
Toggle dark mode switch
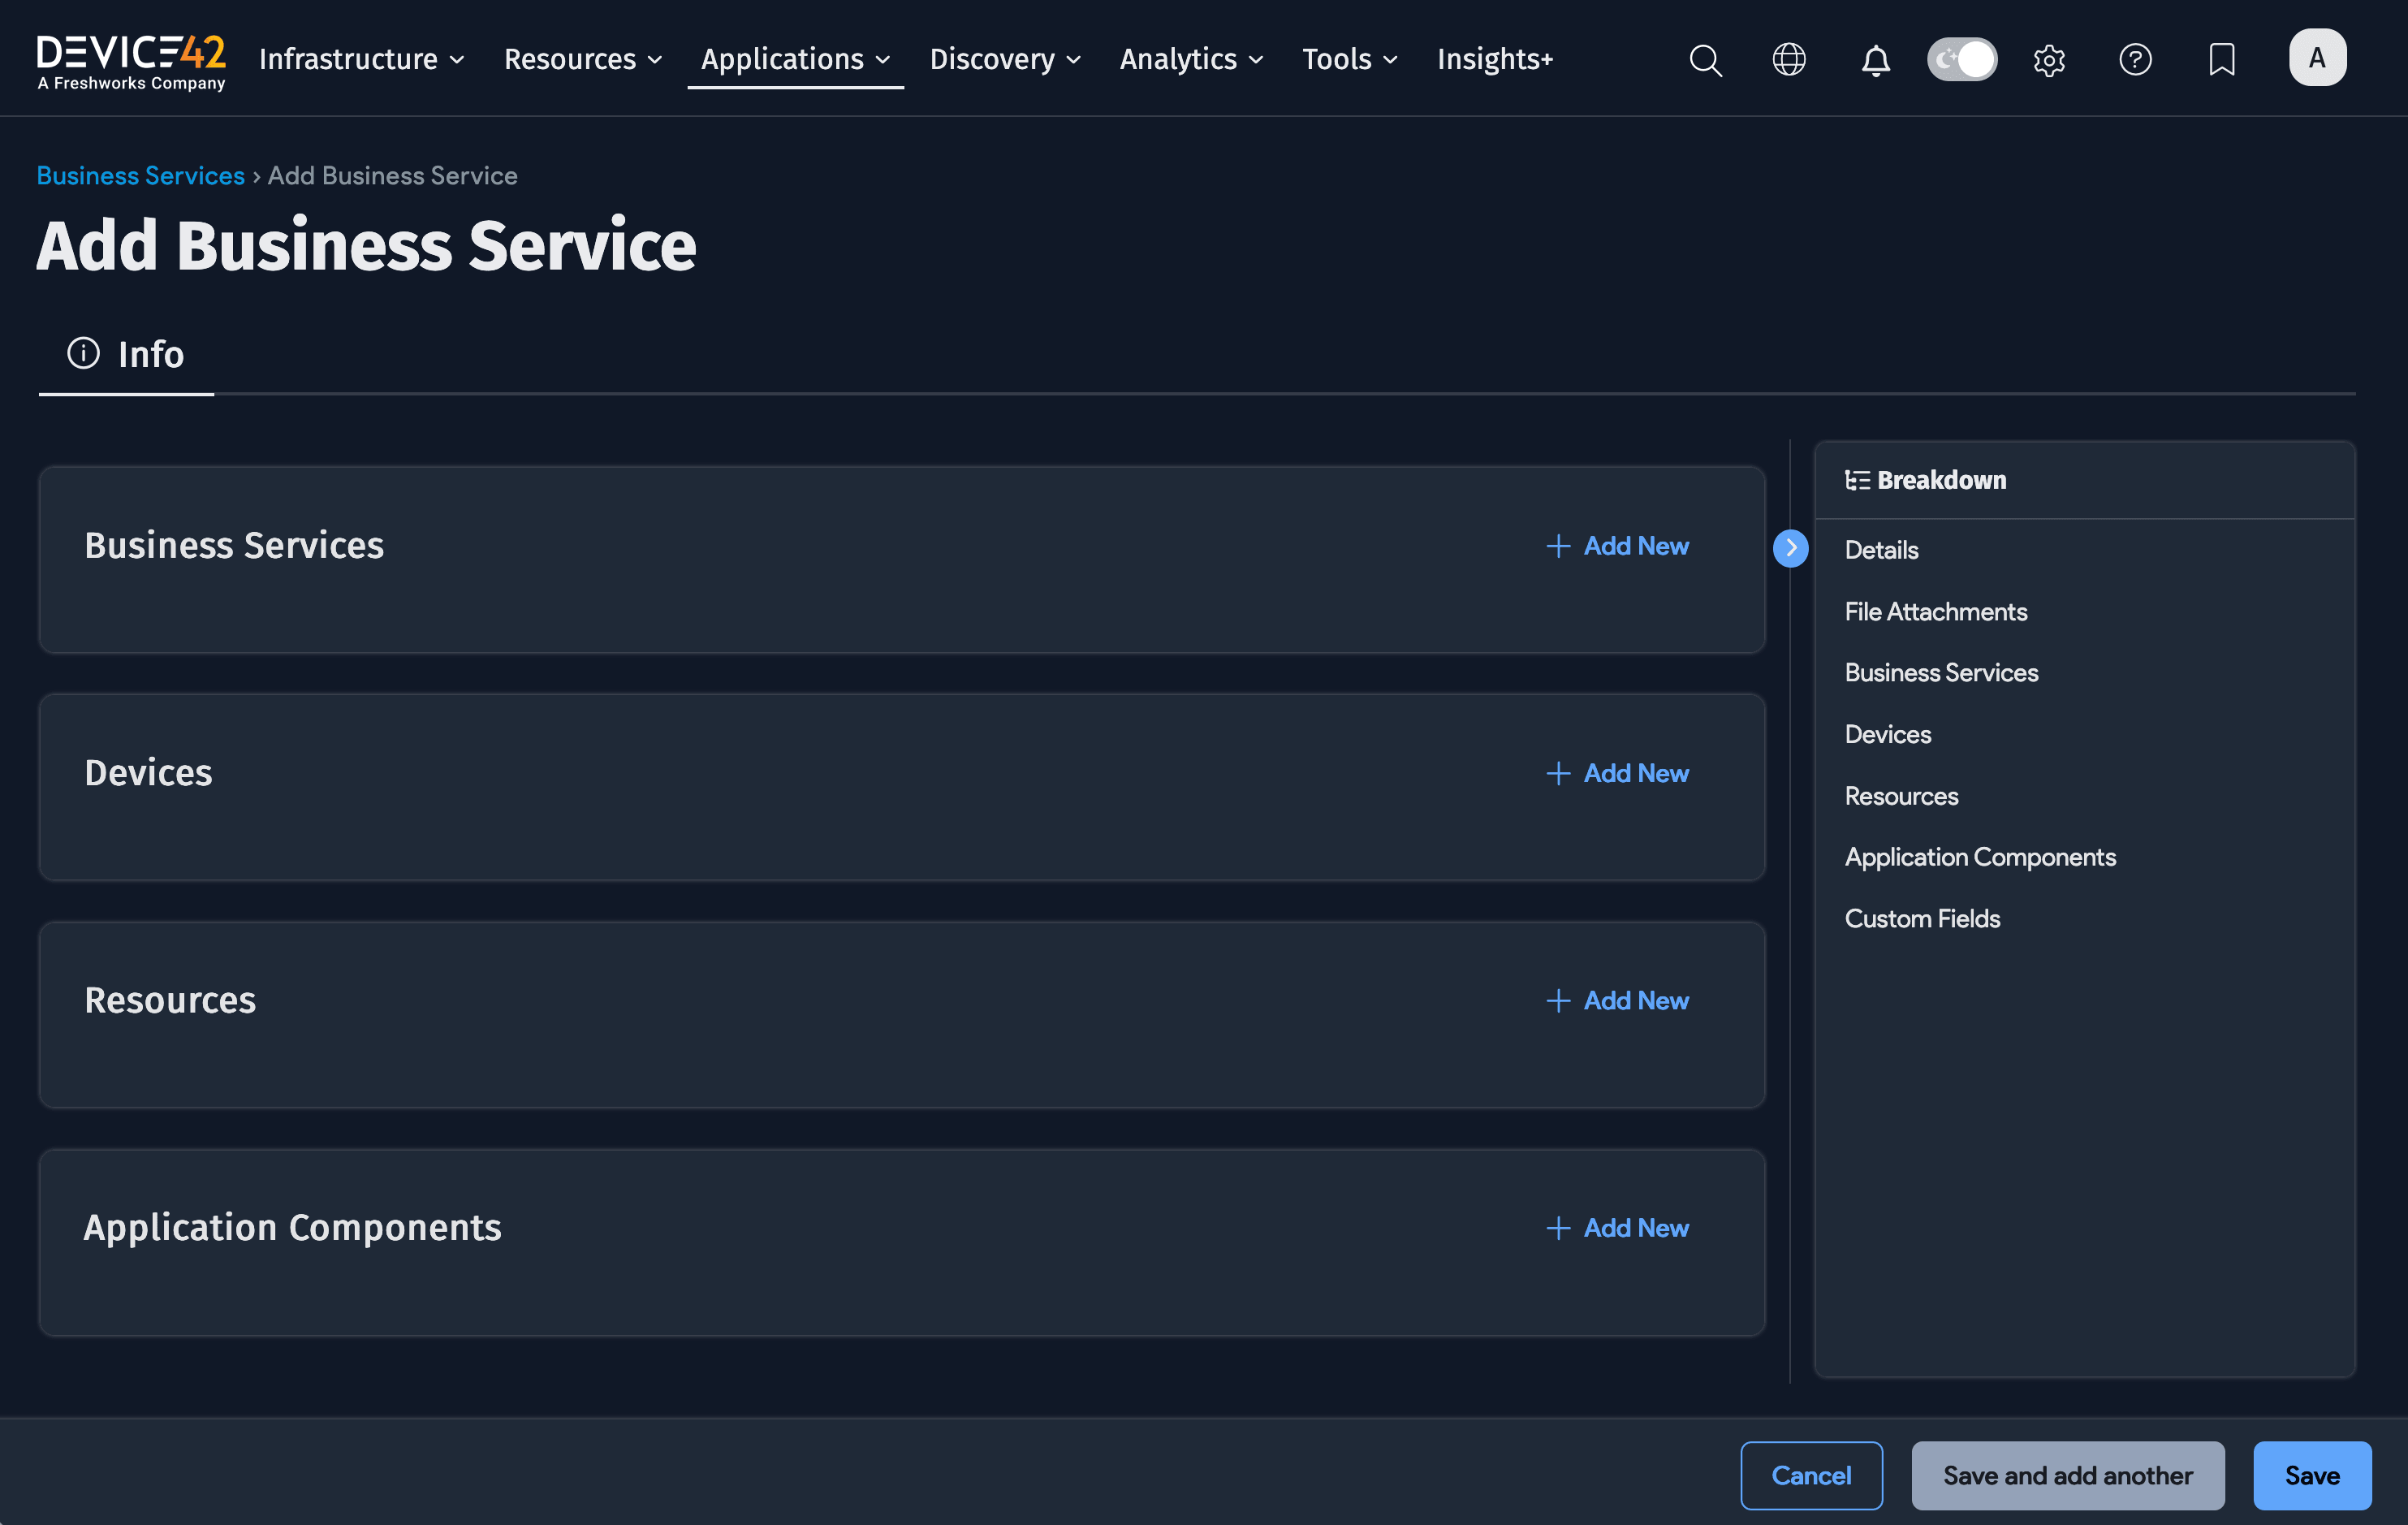click(x=1962, y=59)
